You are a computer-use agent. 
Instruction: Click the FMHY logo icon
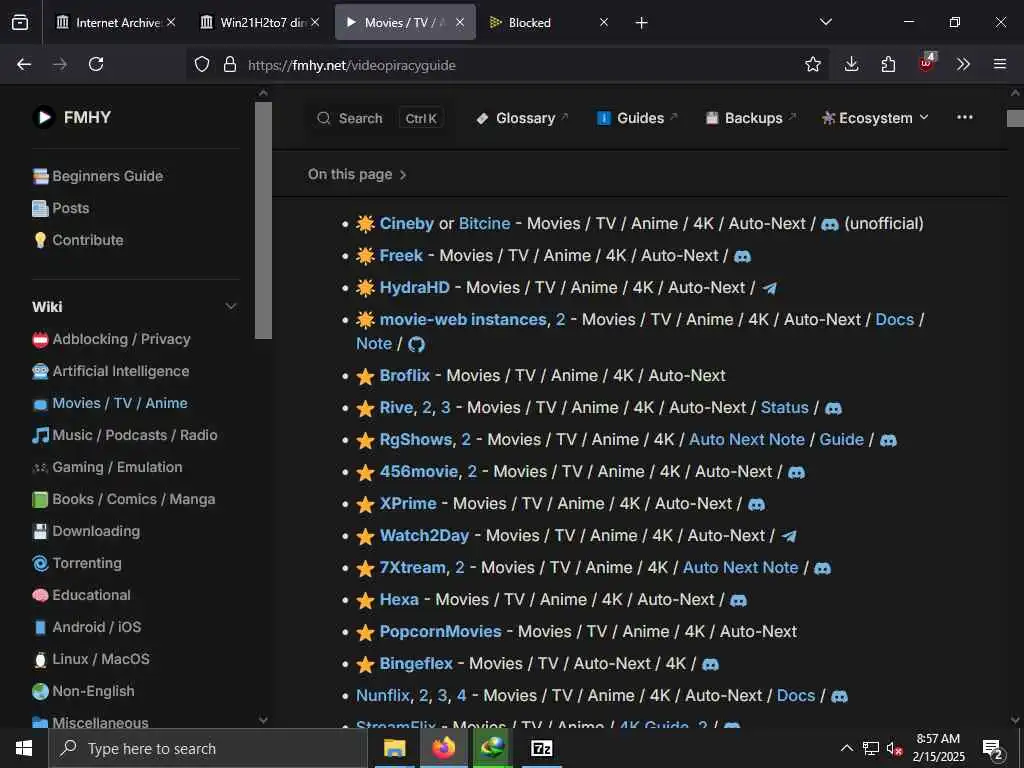(x=44, y=118)
